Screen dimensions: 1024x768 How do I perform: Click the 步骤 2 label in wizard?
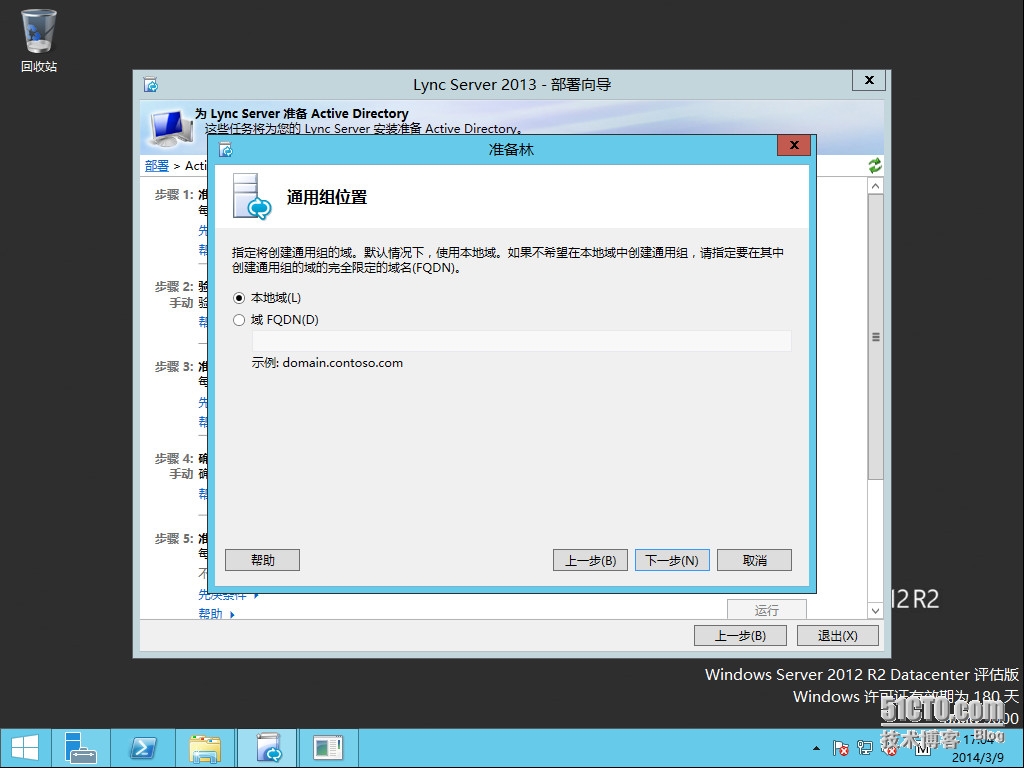(x=174, y=286)
